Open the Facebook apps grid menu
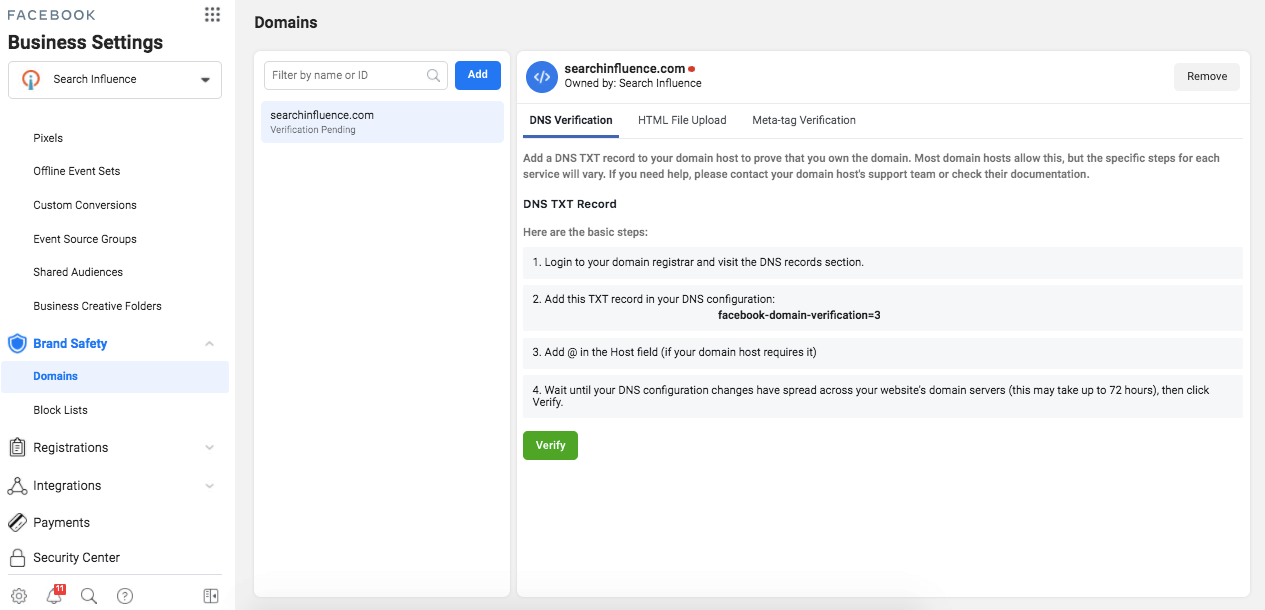 tap(212, 14)
